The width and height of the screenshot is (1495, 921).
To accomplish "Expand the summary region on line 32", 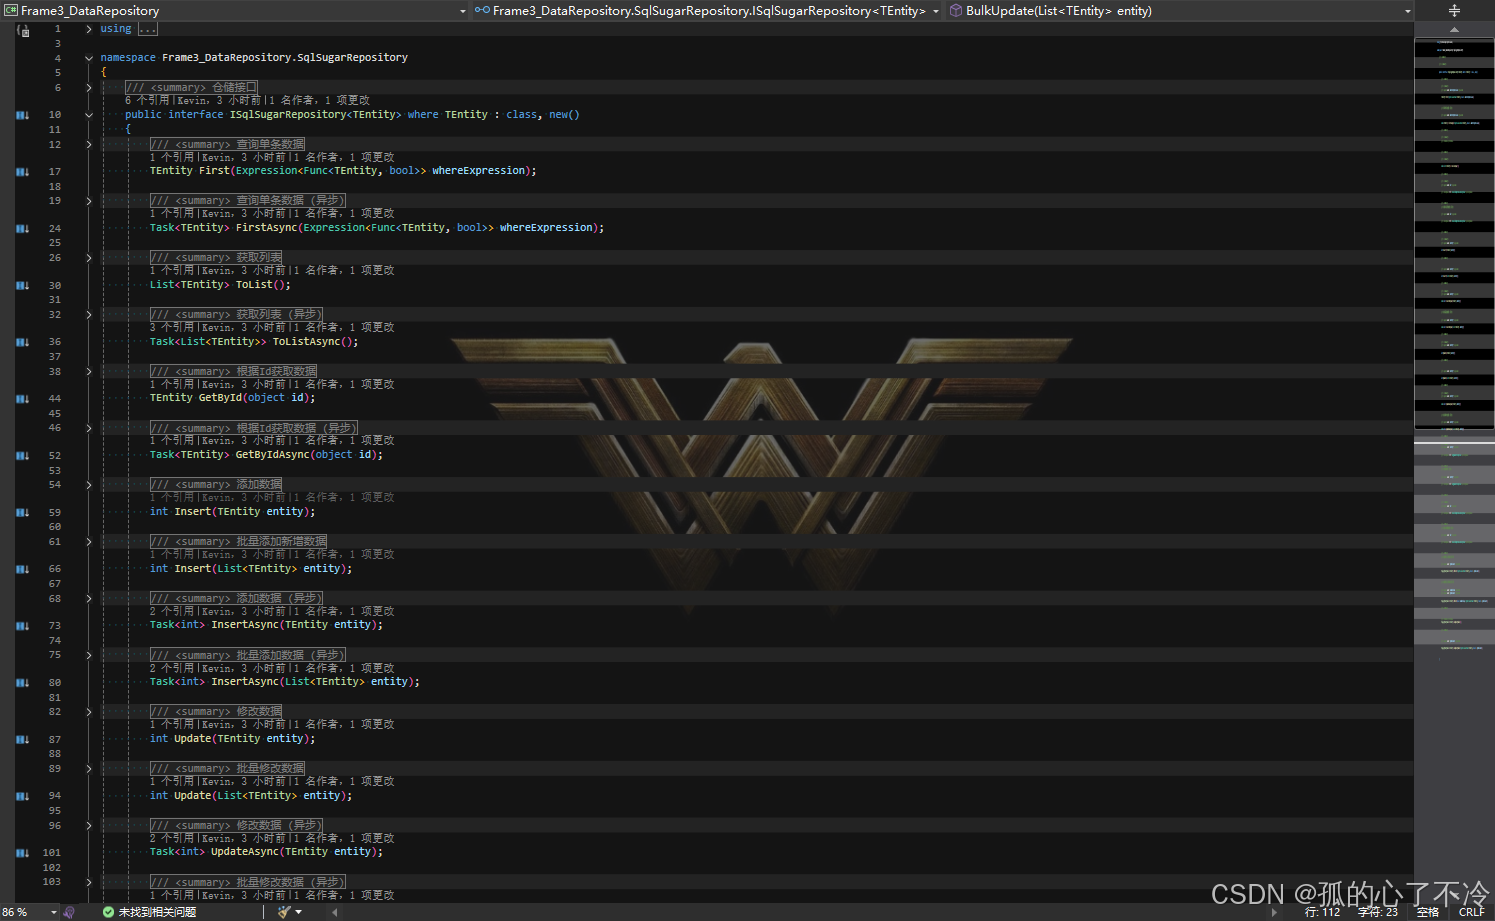I will click(89, 315).
